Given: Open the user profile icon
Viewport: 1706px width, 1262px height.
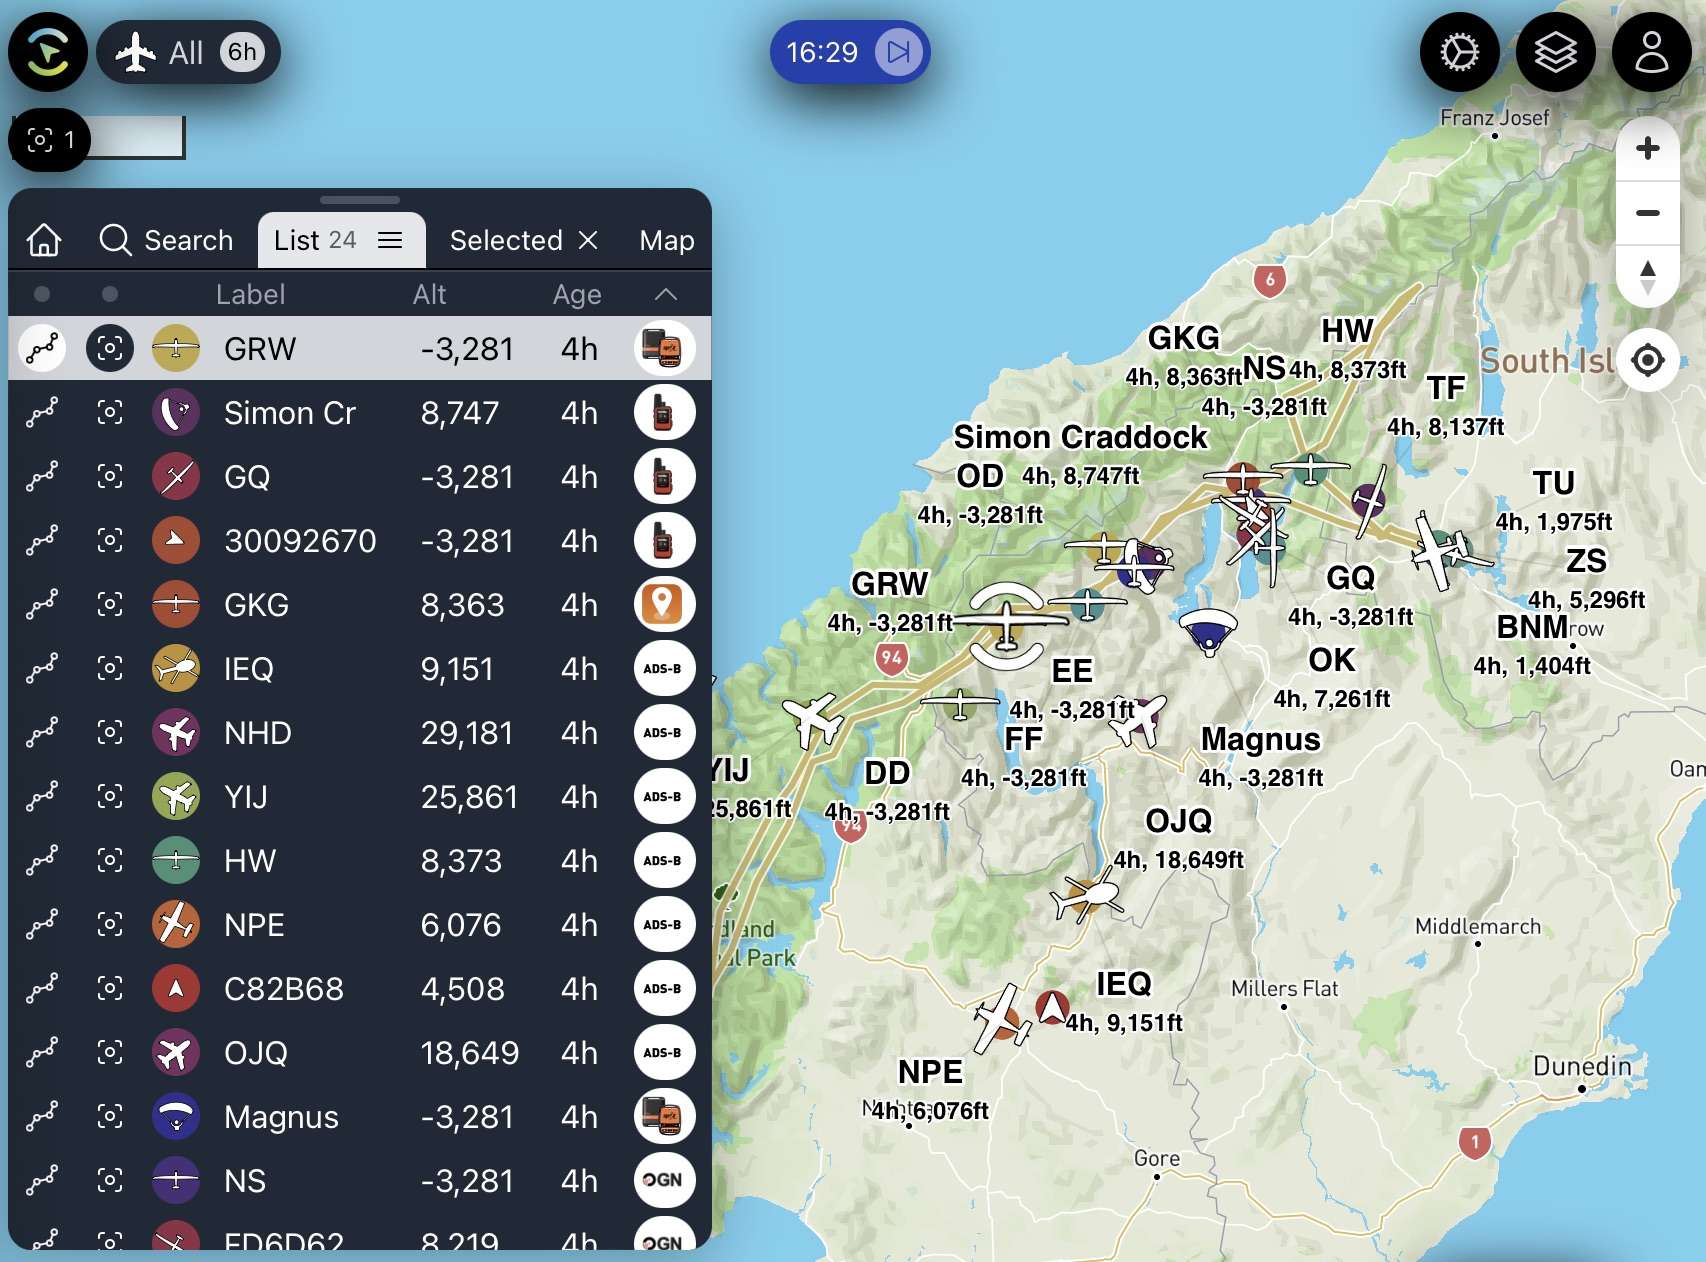Looking at the screenshot, I should click(x=1651, y=52).
